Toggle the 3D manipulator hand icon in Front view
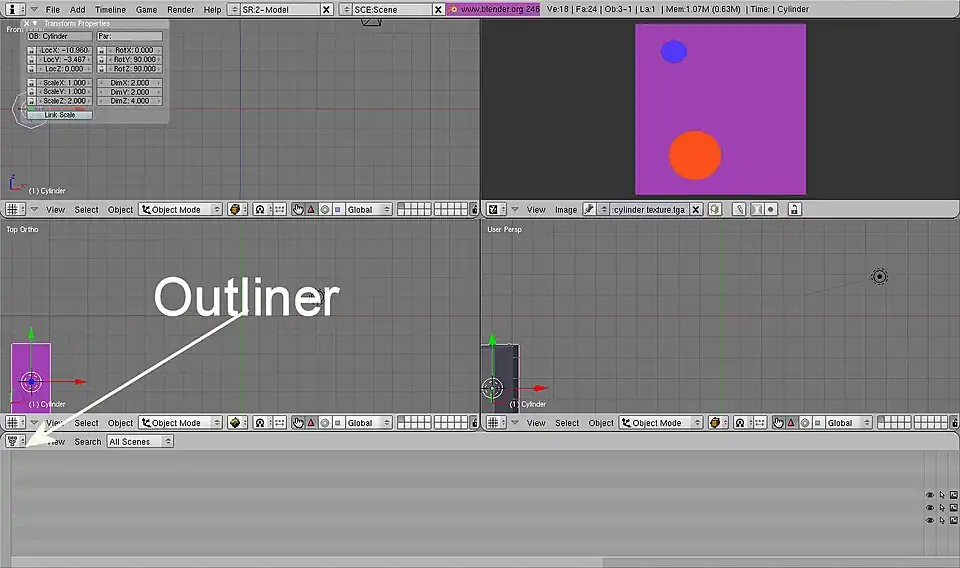This screenshot has height=568, width=960. [x=298, y=210]
